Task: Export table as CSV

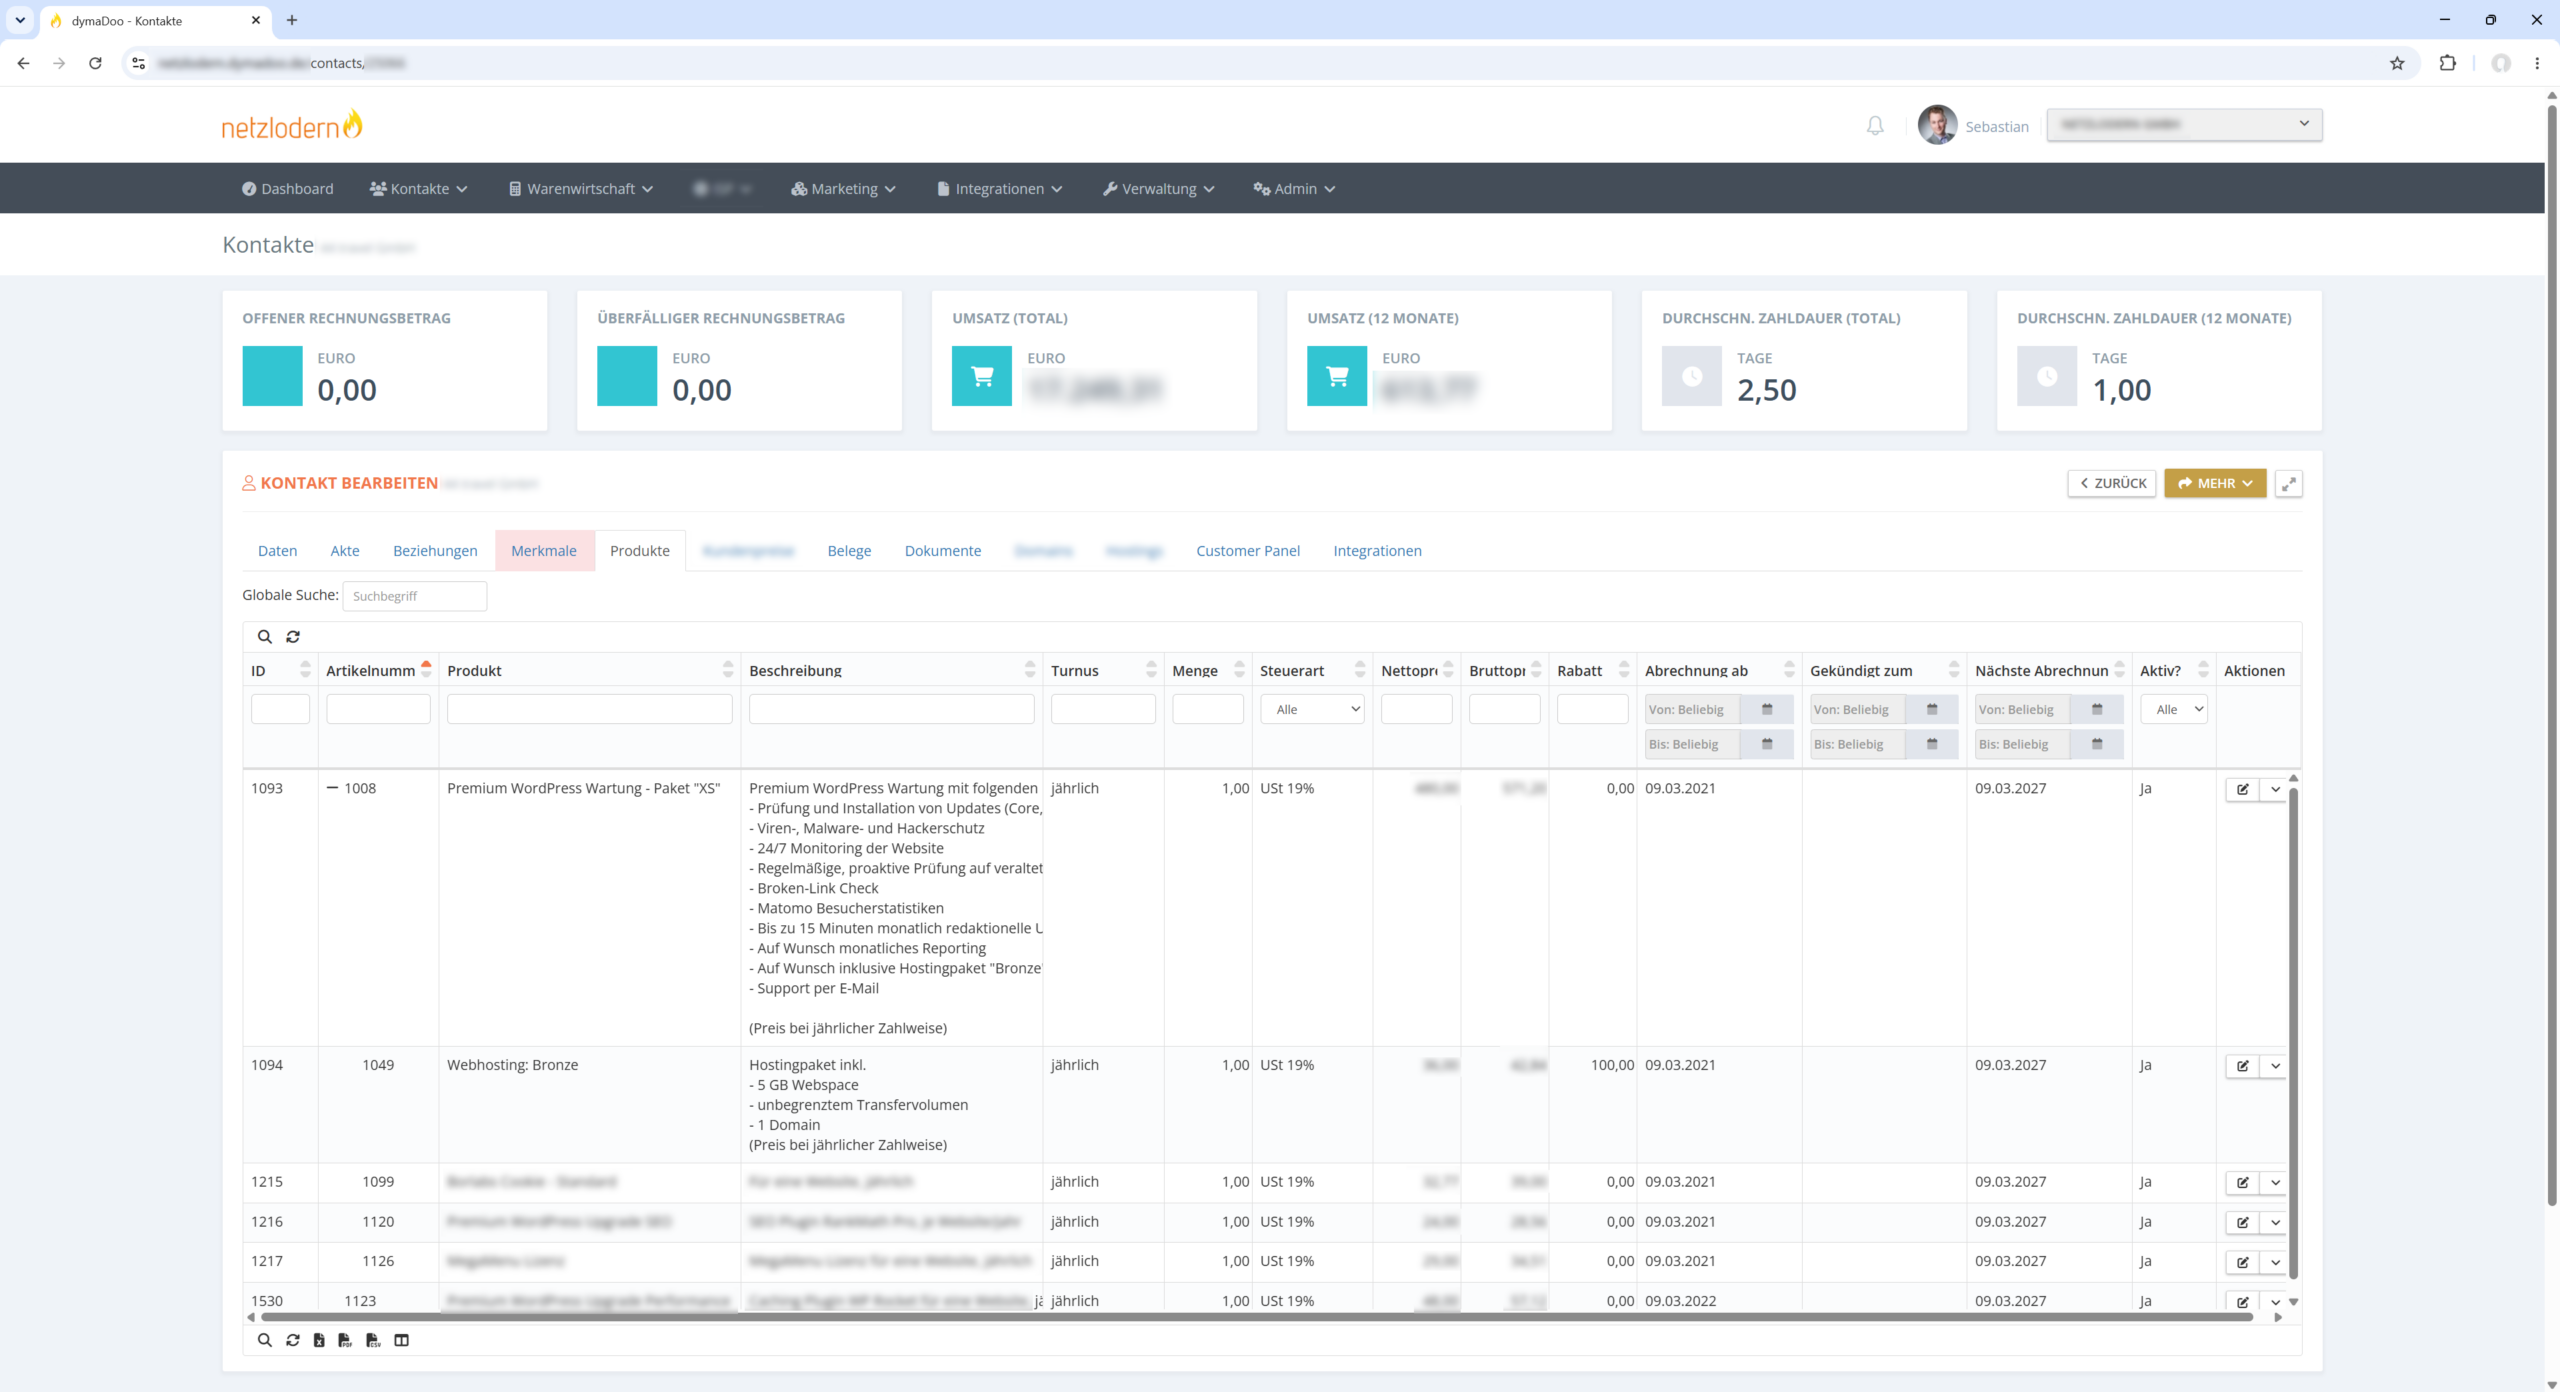Action: (373, 1340)
